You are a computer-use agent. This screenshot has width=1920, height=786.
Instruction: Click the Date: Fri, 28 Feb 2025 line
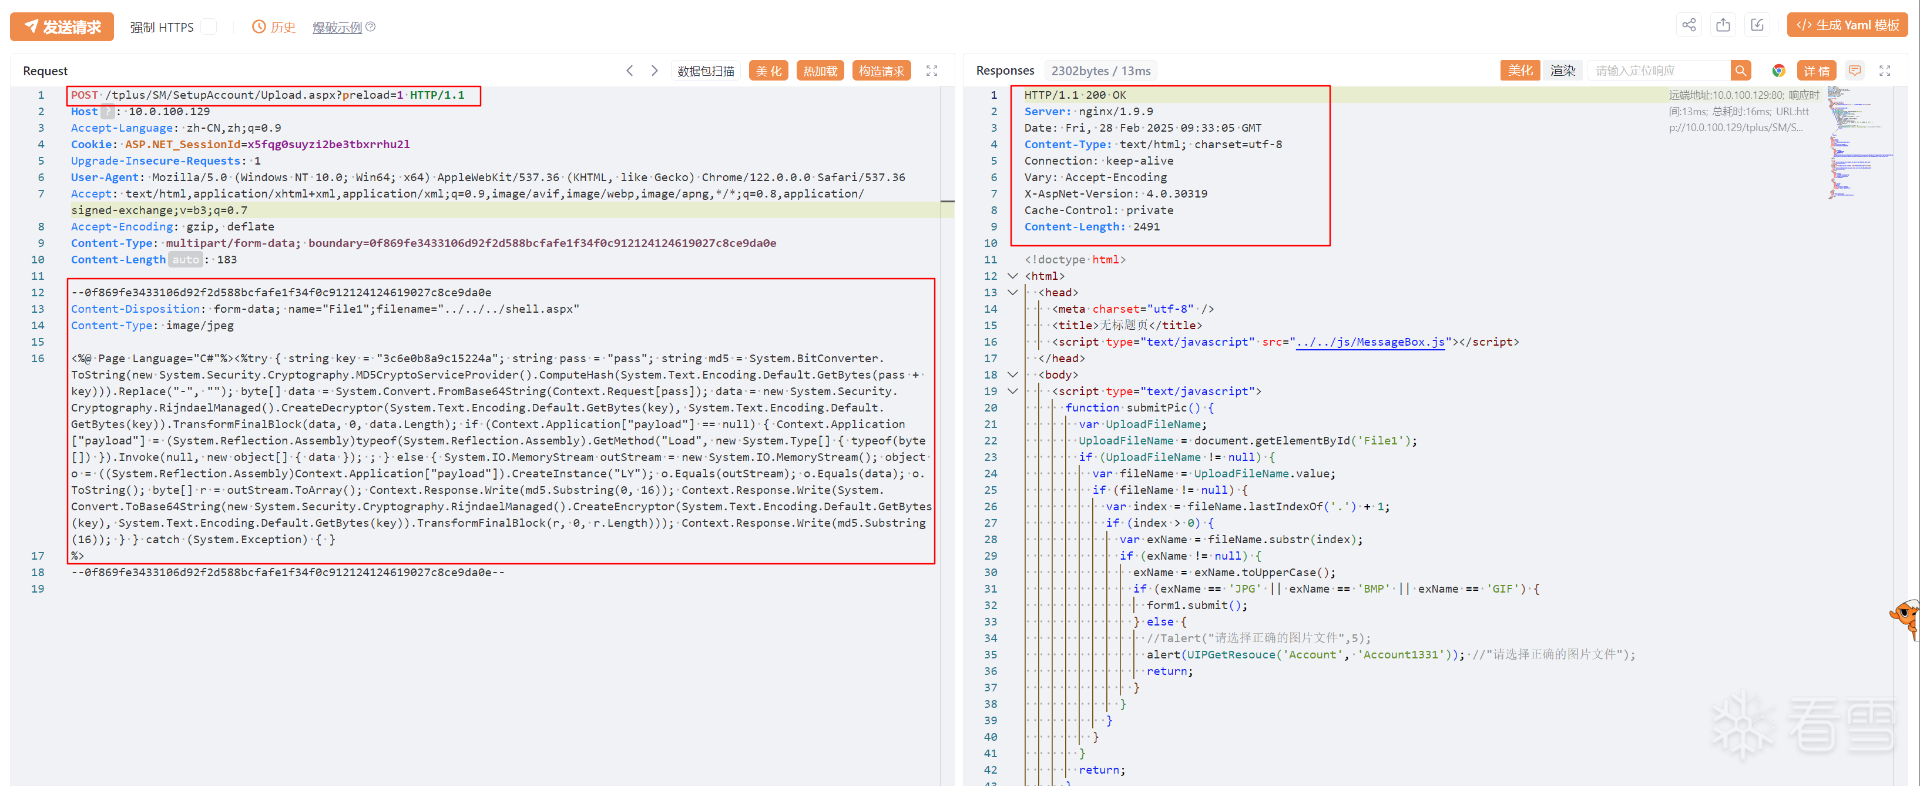tap(1143, 128)
